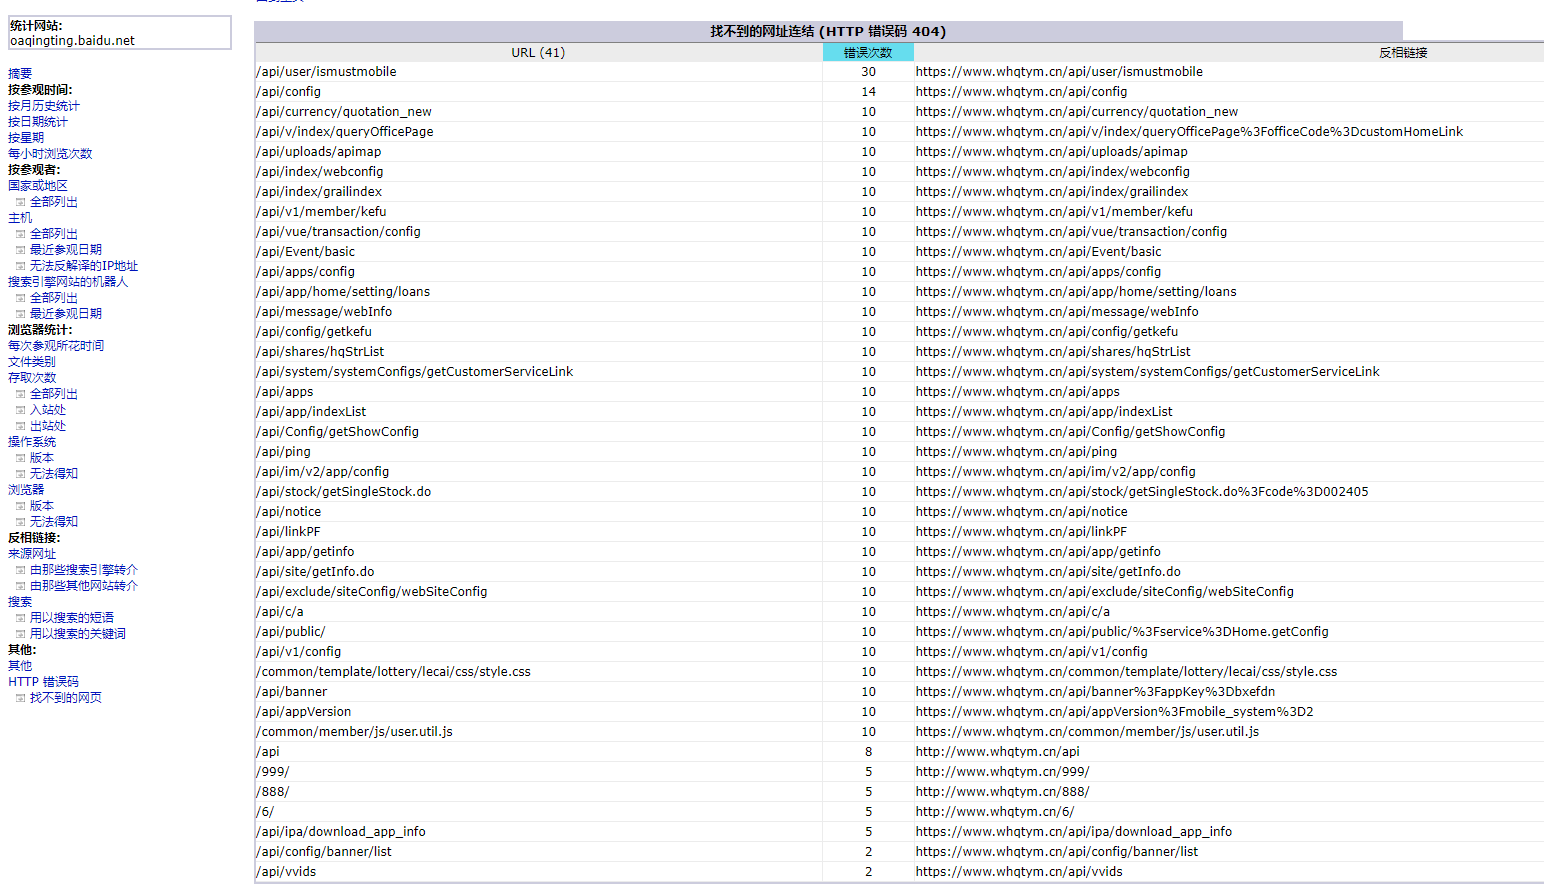The height and width of the screenshot is (894, 1544).
Task: Open the 摘要 summary link
Action: click(x=20, y=74)
